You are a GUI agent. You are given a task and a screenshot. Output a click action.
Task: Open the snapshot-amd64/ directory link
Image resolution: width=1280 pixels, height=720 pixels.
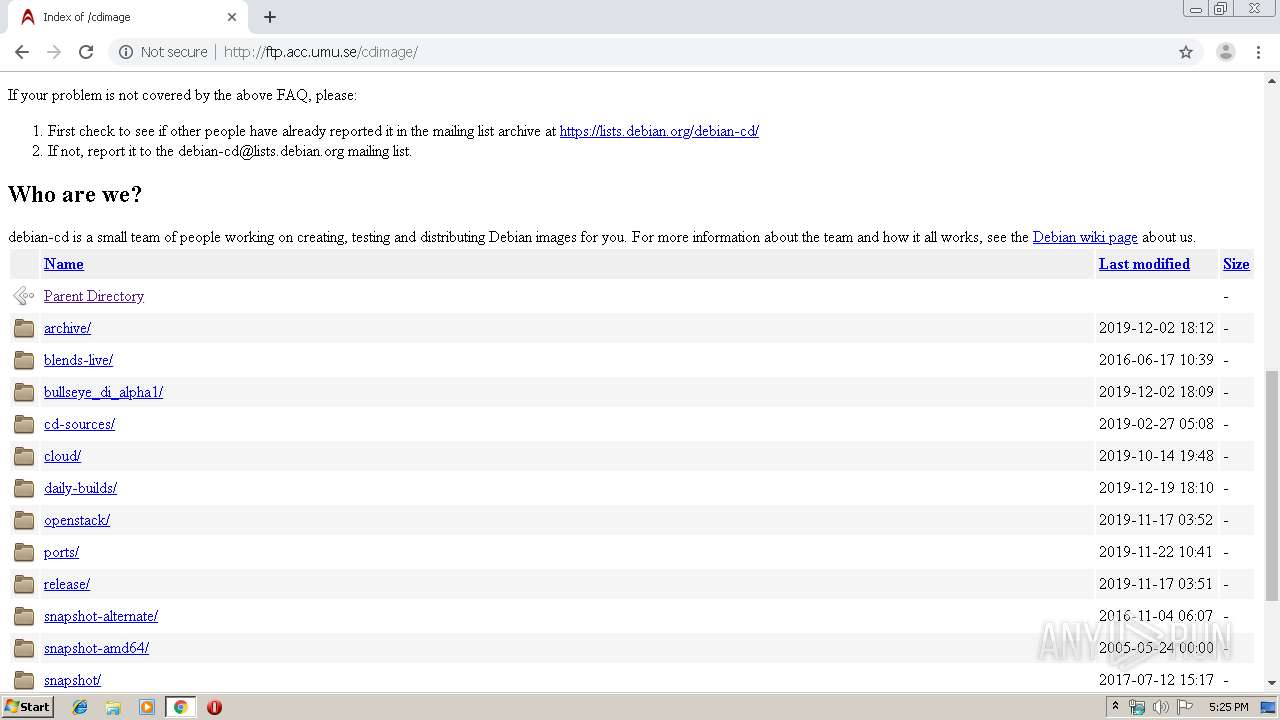click(x=96, y=648)
